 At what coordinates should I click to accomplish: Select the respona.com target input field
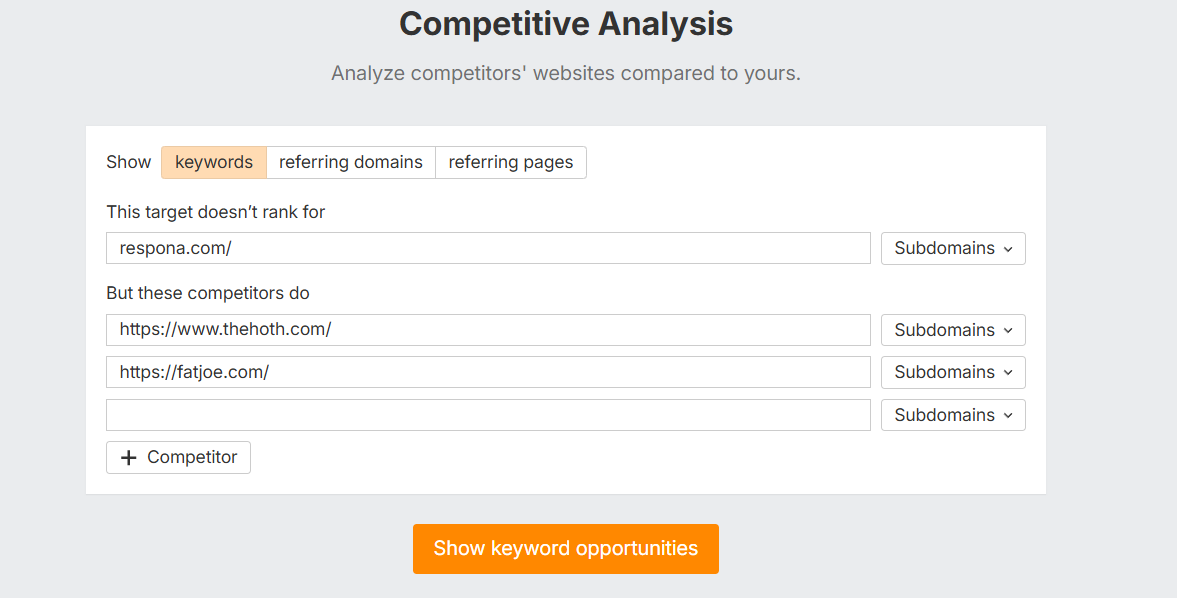click(x=488, y=248)
